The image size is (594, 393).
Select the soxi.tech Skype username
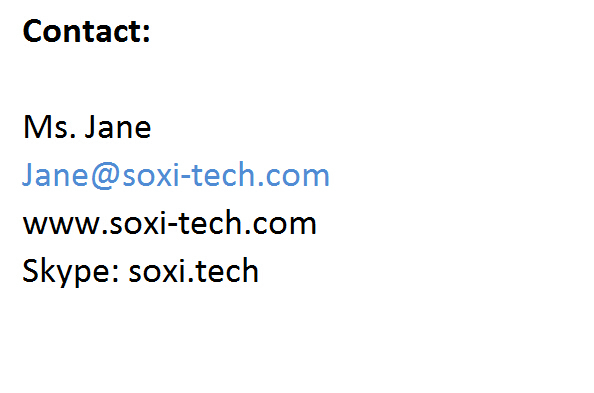click(x=194, y=271)
